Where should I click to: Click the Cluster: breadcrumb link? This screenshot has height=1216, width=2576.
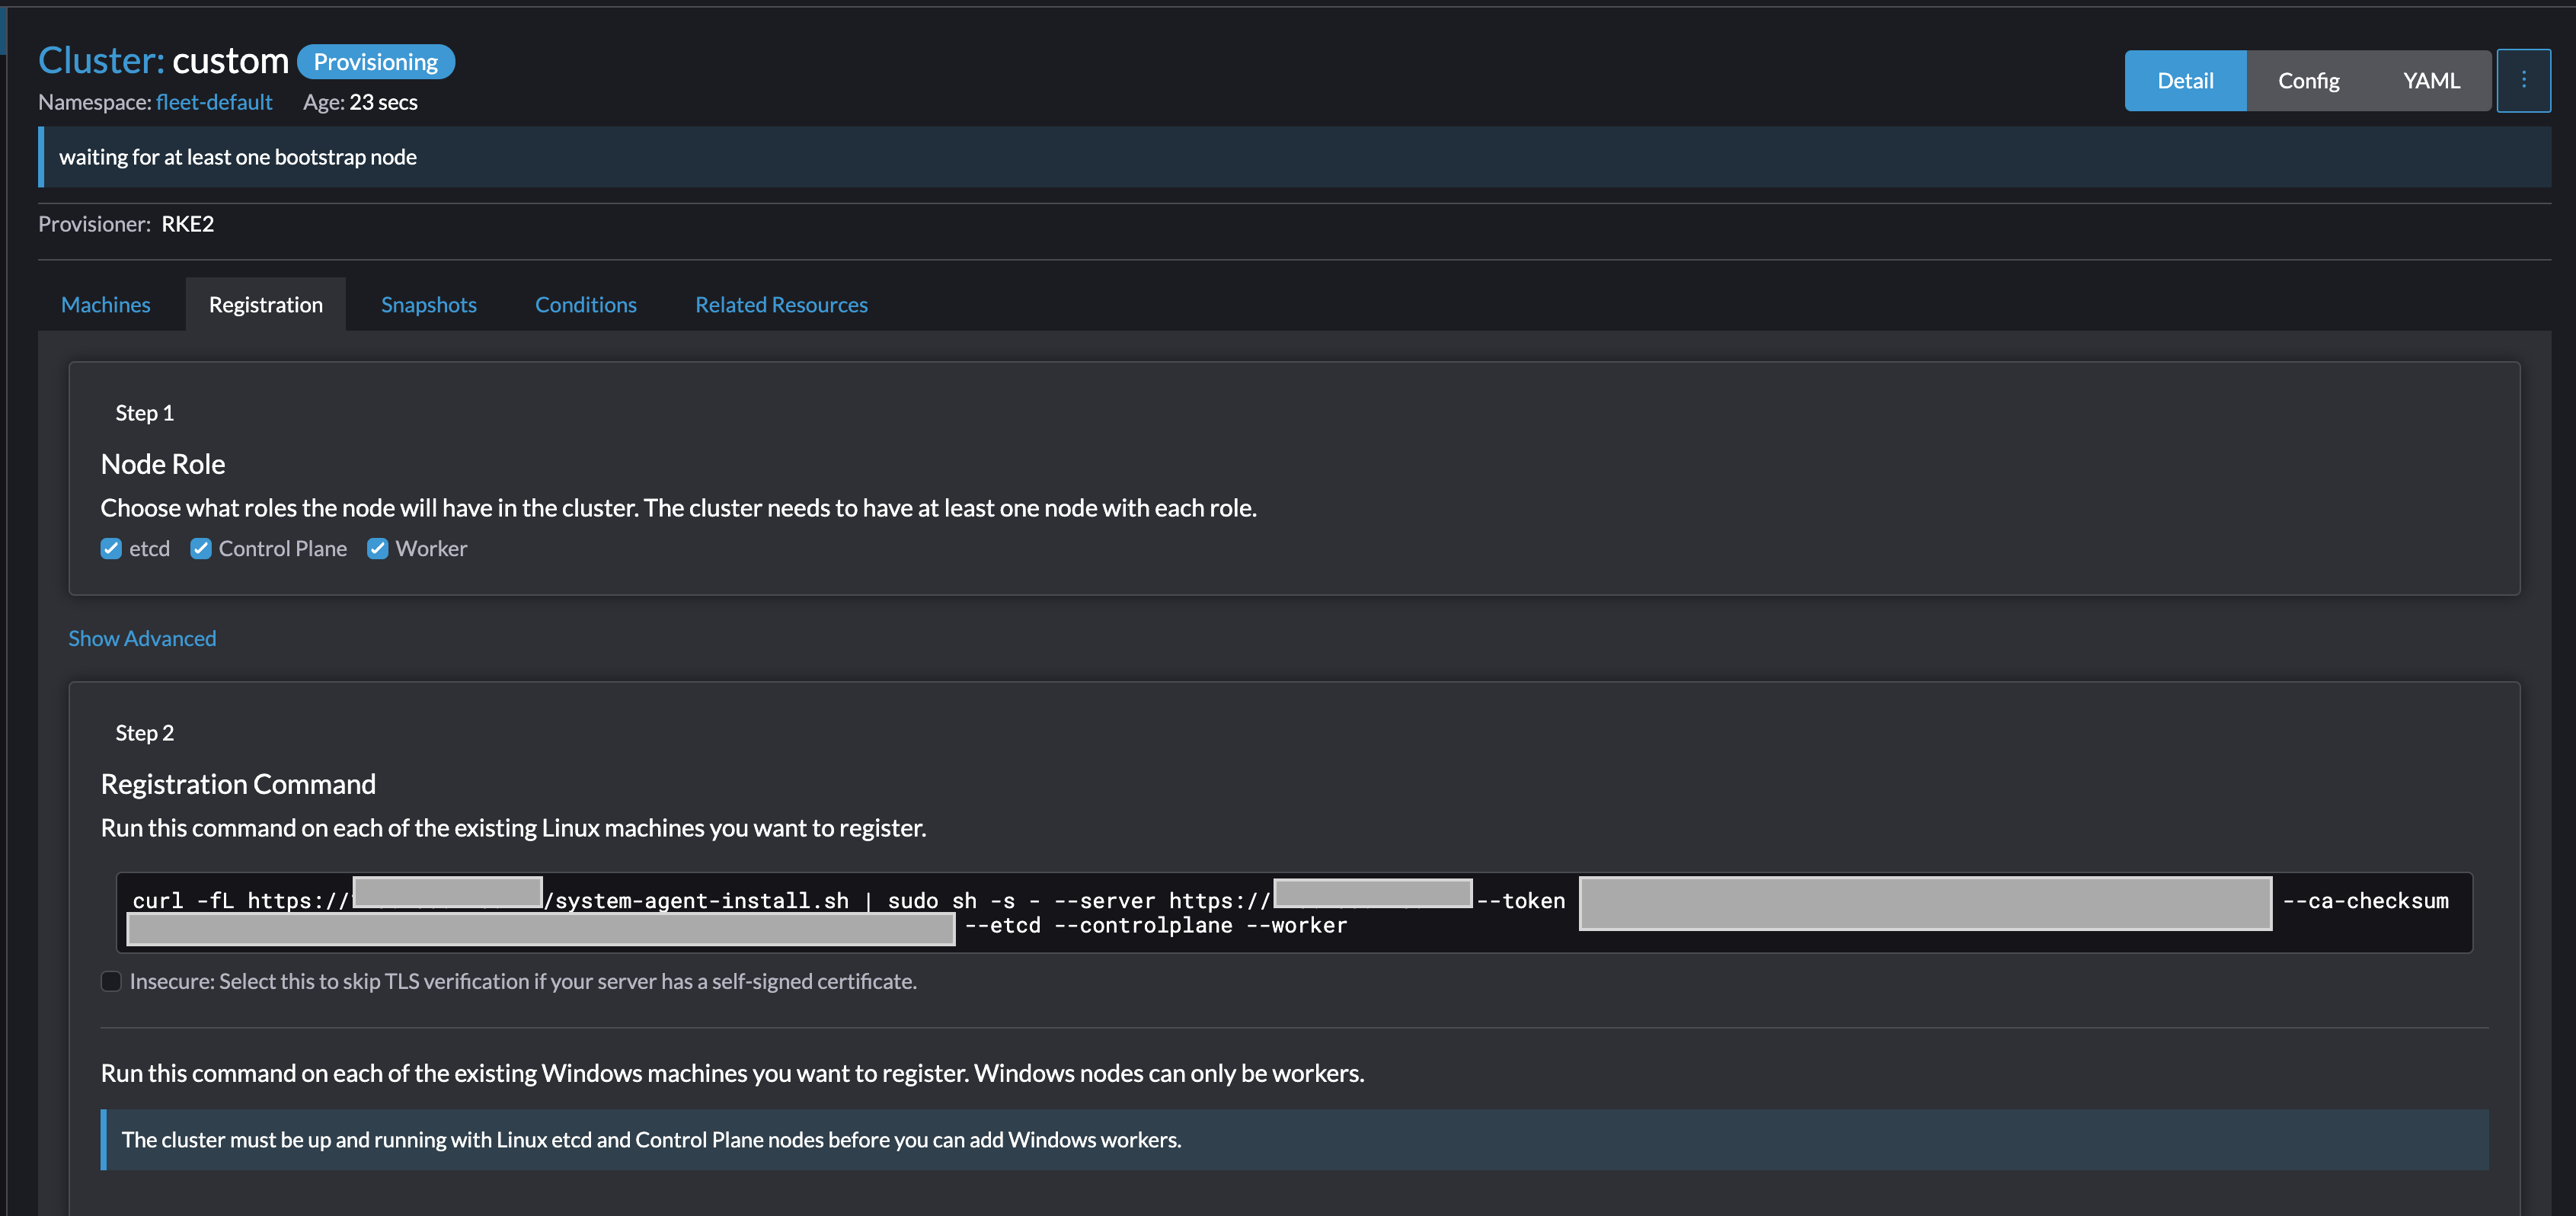101,61
